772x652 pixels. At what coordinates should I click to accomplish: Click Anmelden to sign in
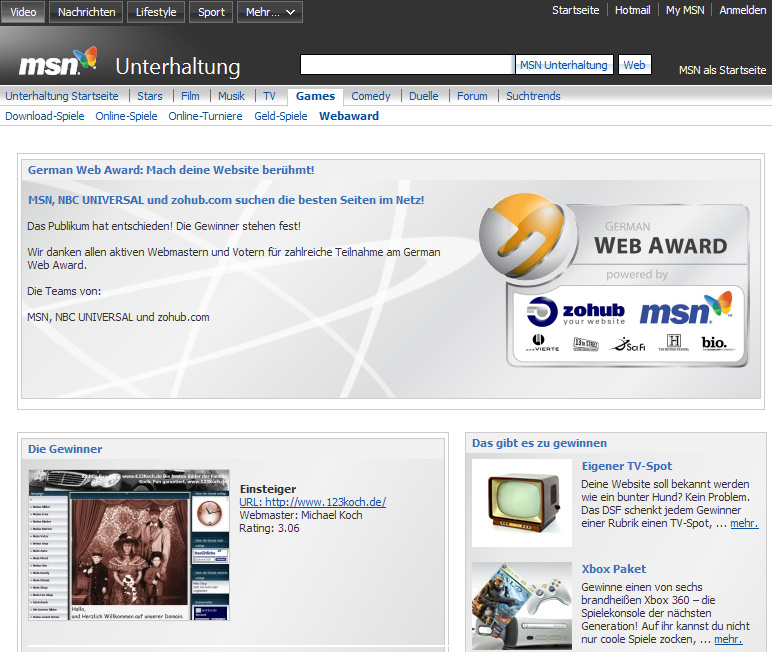742,10
